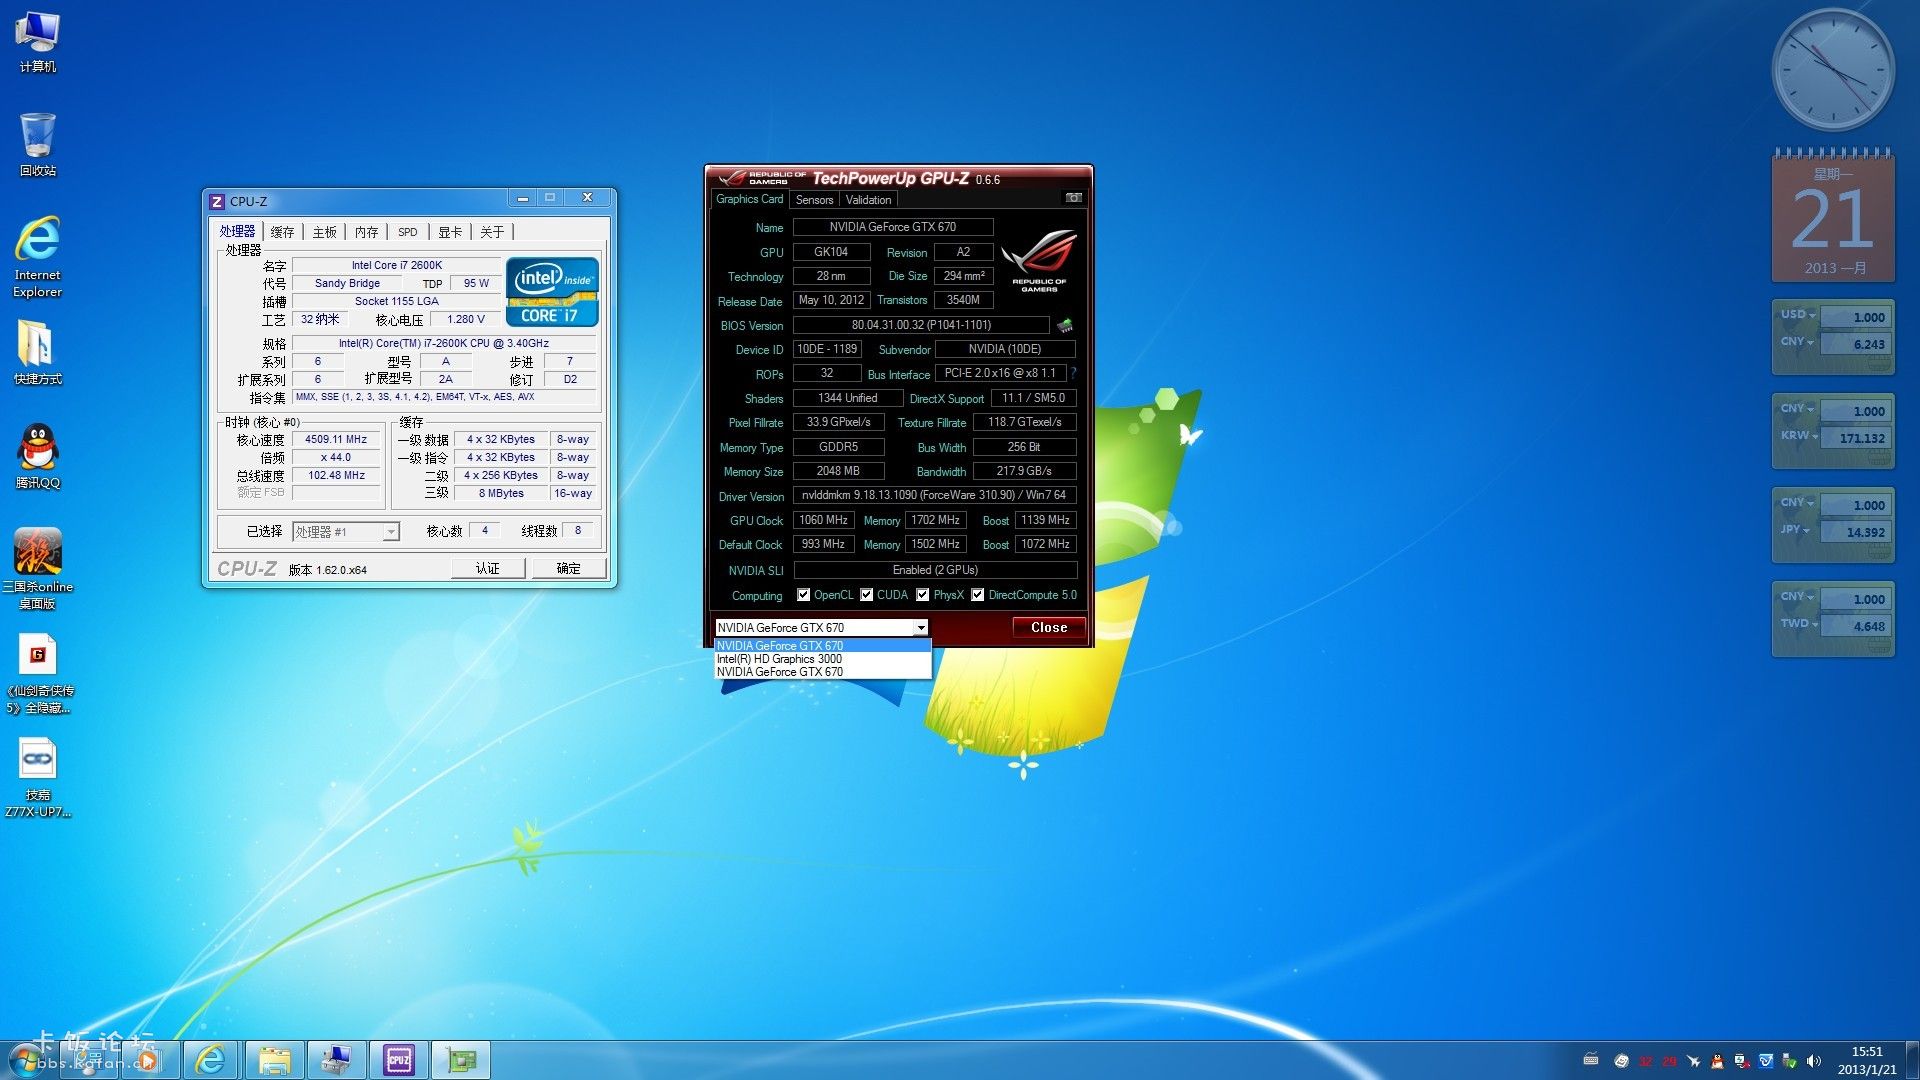Screen dimensions: 1920x1080
Task: Toggle the OpenCL checkbox
Action: pyautogui.click(x=803, y=595)
